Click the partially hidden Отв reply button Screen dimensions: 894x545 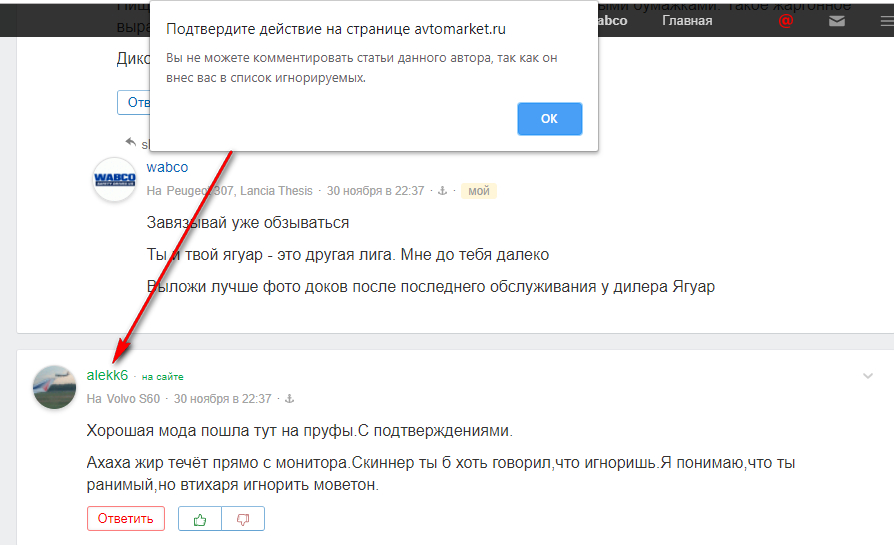pyautogui.click(x=134, y=103)
